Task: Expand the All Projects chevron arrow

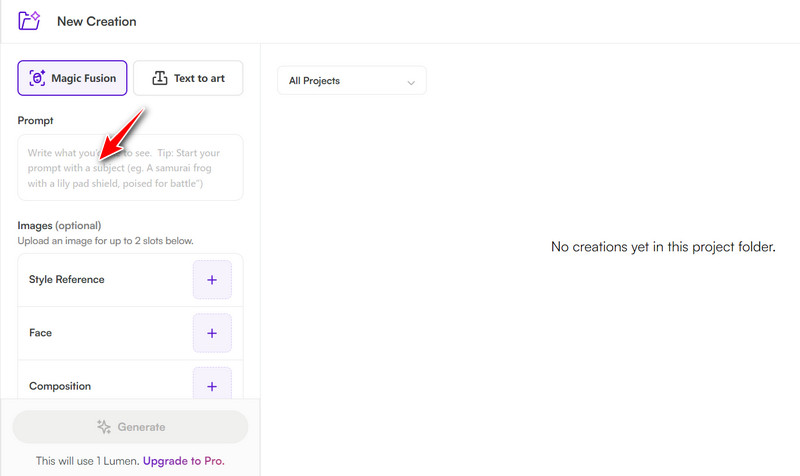Action: (x=411, y=81)
